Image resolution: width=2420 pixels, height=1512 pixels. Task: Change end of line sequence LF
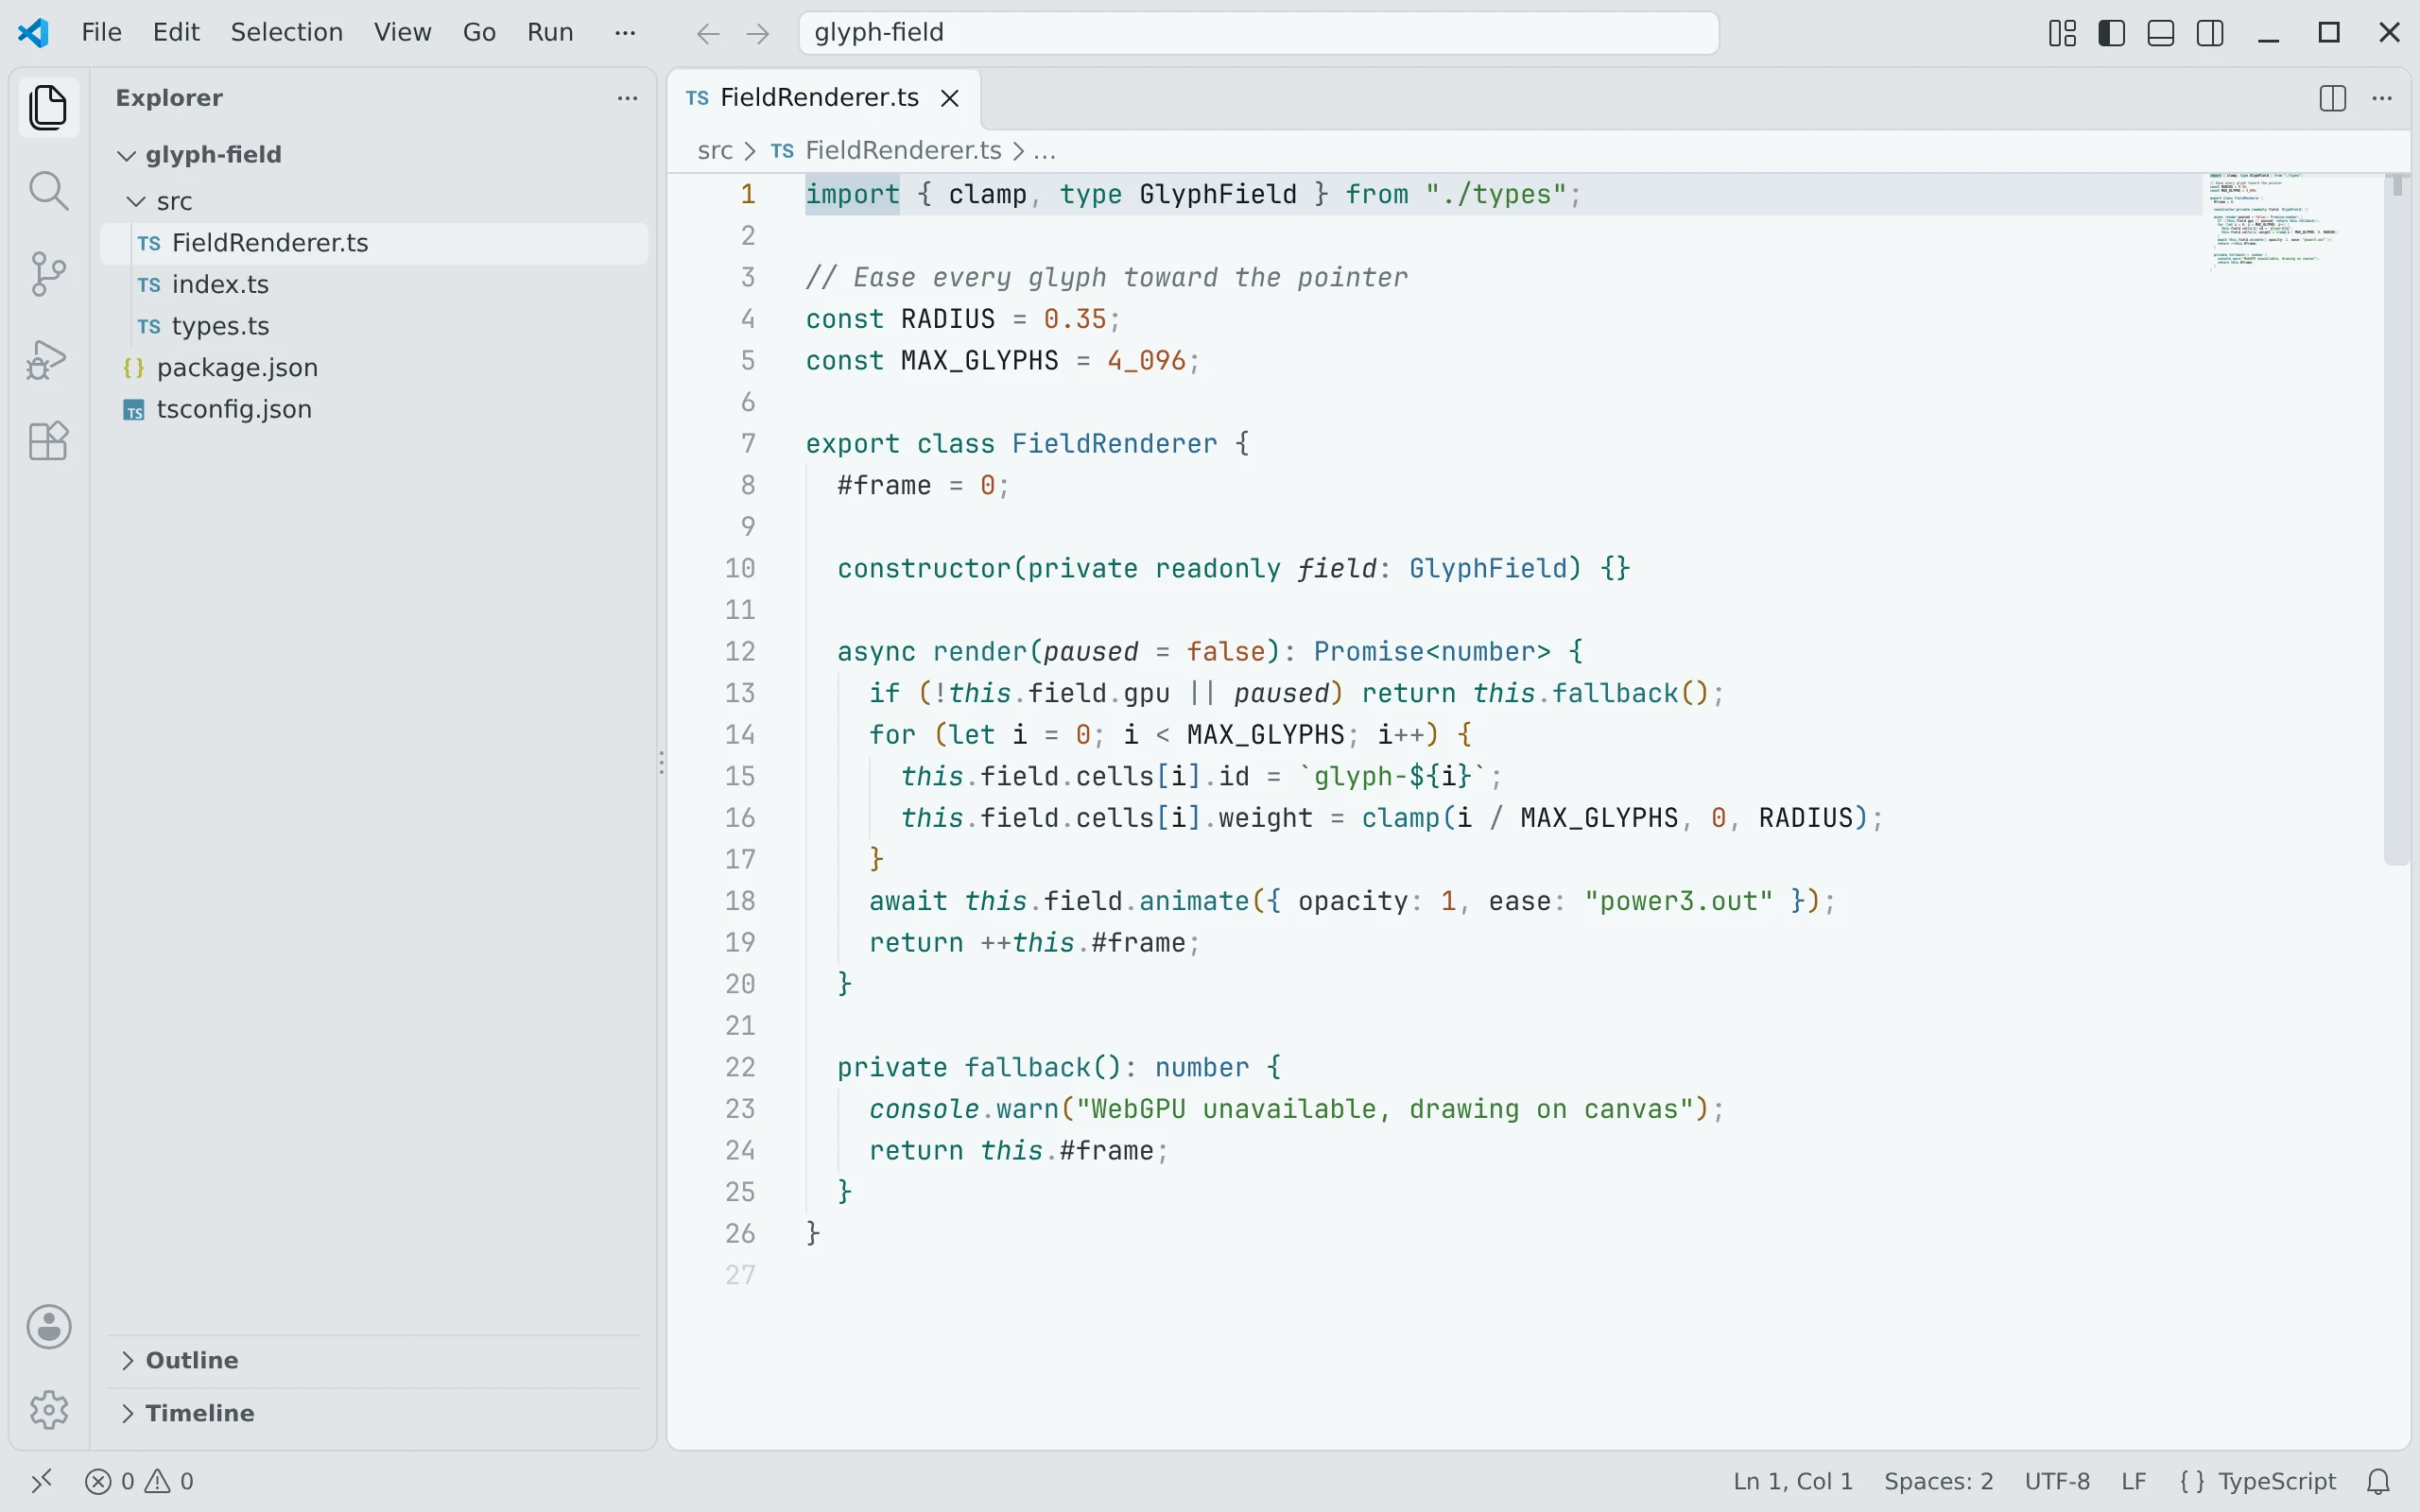coord(2134,1481)
